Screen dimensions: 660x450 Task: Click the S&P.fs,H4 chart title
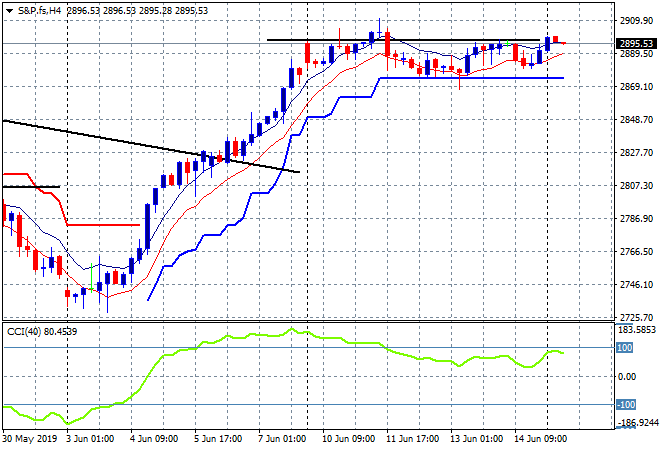coord(39,11)
